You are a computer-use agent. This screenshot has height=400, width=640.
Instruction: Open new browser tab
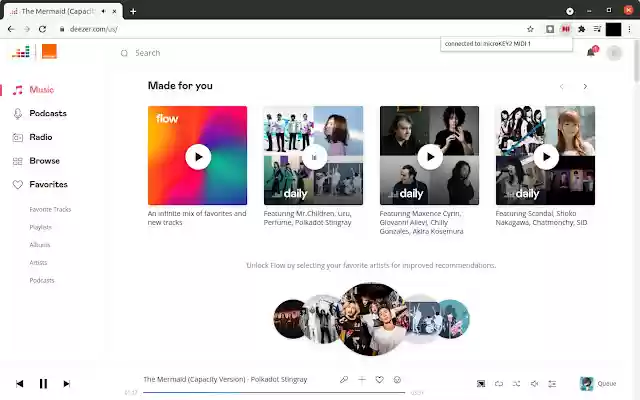click(133, 11)
